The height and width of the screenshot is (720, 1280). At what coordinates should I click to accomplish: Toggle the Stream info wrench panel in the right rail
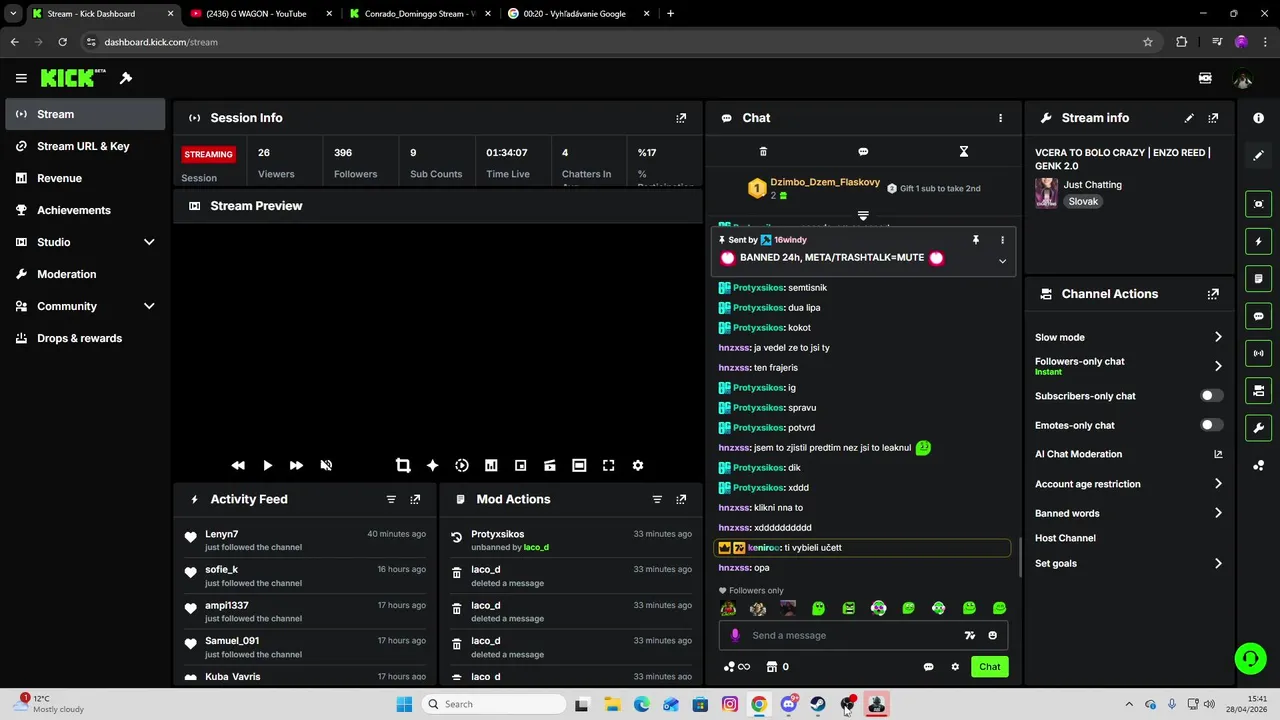1258,428
